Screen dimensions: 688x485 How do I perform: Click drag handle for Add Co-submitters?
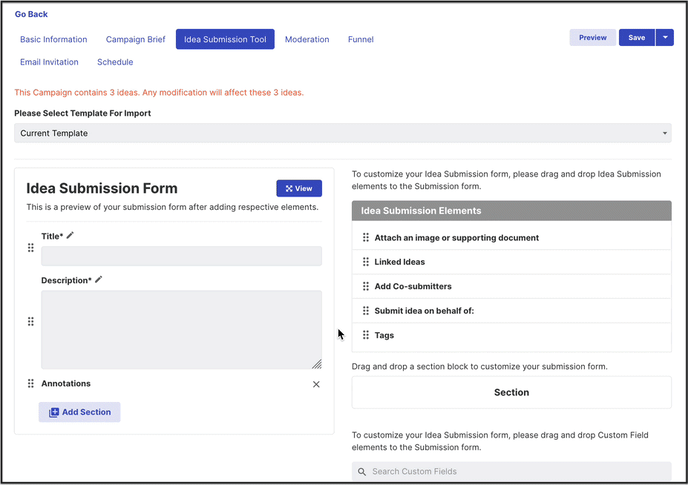point(366,286)
